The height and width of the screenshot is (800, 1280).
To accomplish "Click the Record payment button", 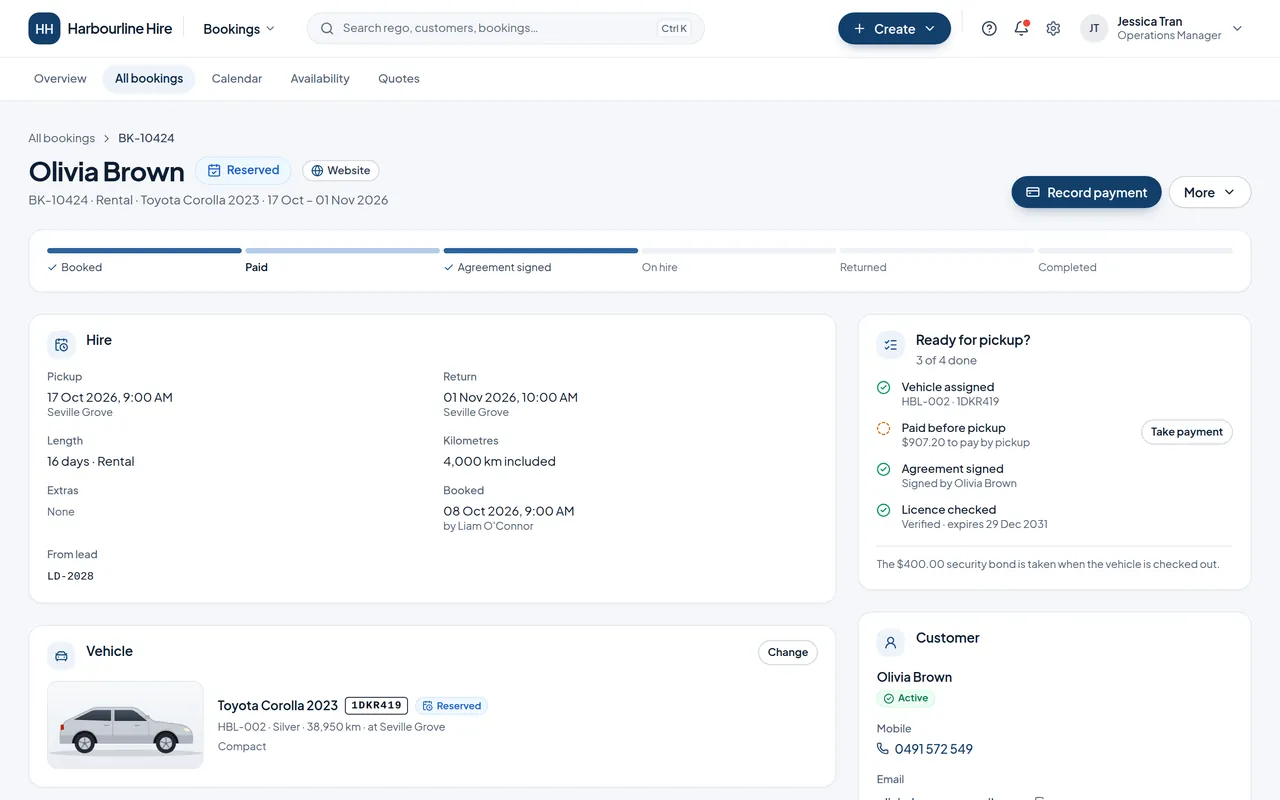I will (1086, 193).
